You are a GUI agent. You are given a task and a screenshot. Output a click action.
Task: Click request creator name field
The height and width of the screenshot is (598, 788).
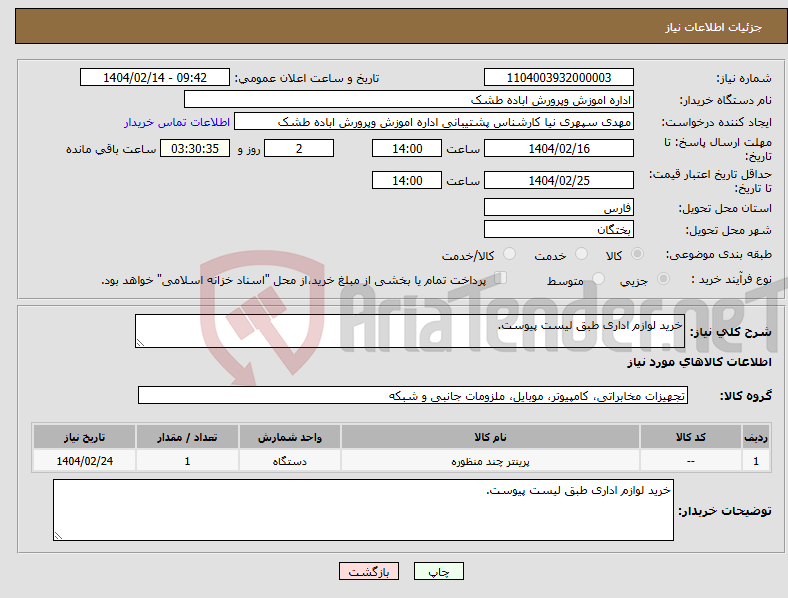point(434,122)
